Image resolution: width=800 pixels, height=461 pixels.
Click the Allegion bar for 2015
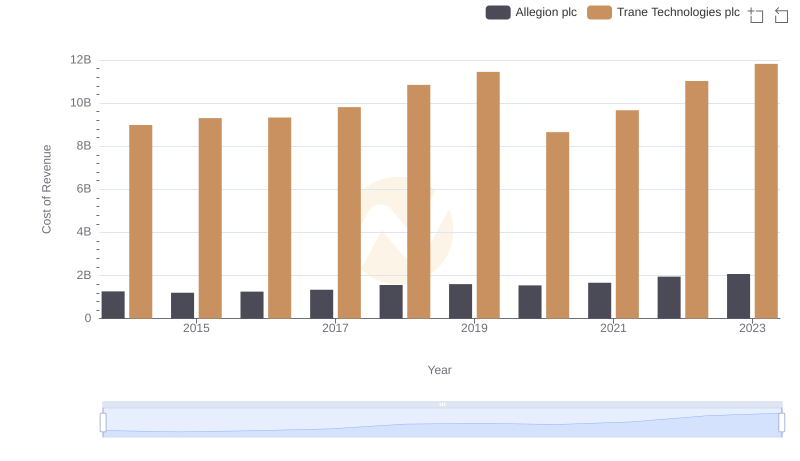pos(183,305)
